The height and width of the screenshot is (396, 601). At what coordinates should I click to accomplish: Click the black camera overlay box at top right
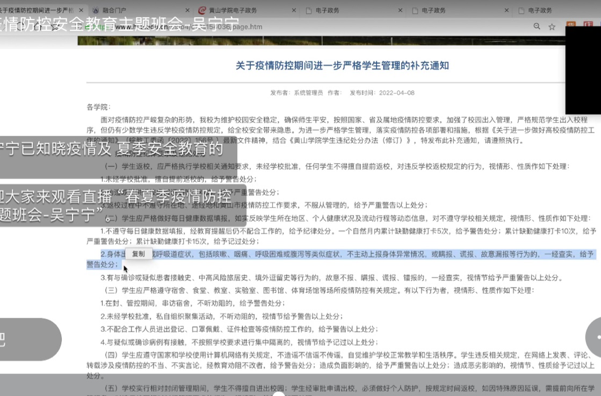583,70
